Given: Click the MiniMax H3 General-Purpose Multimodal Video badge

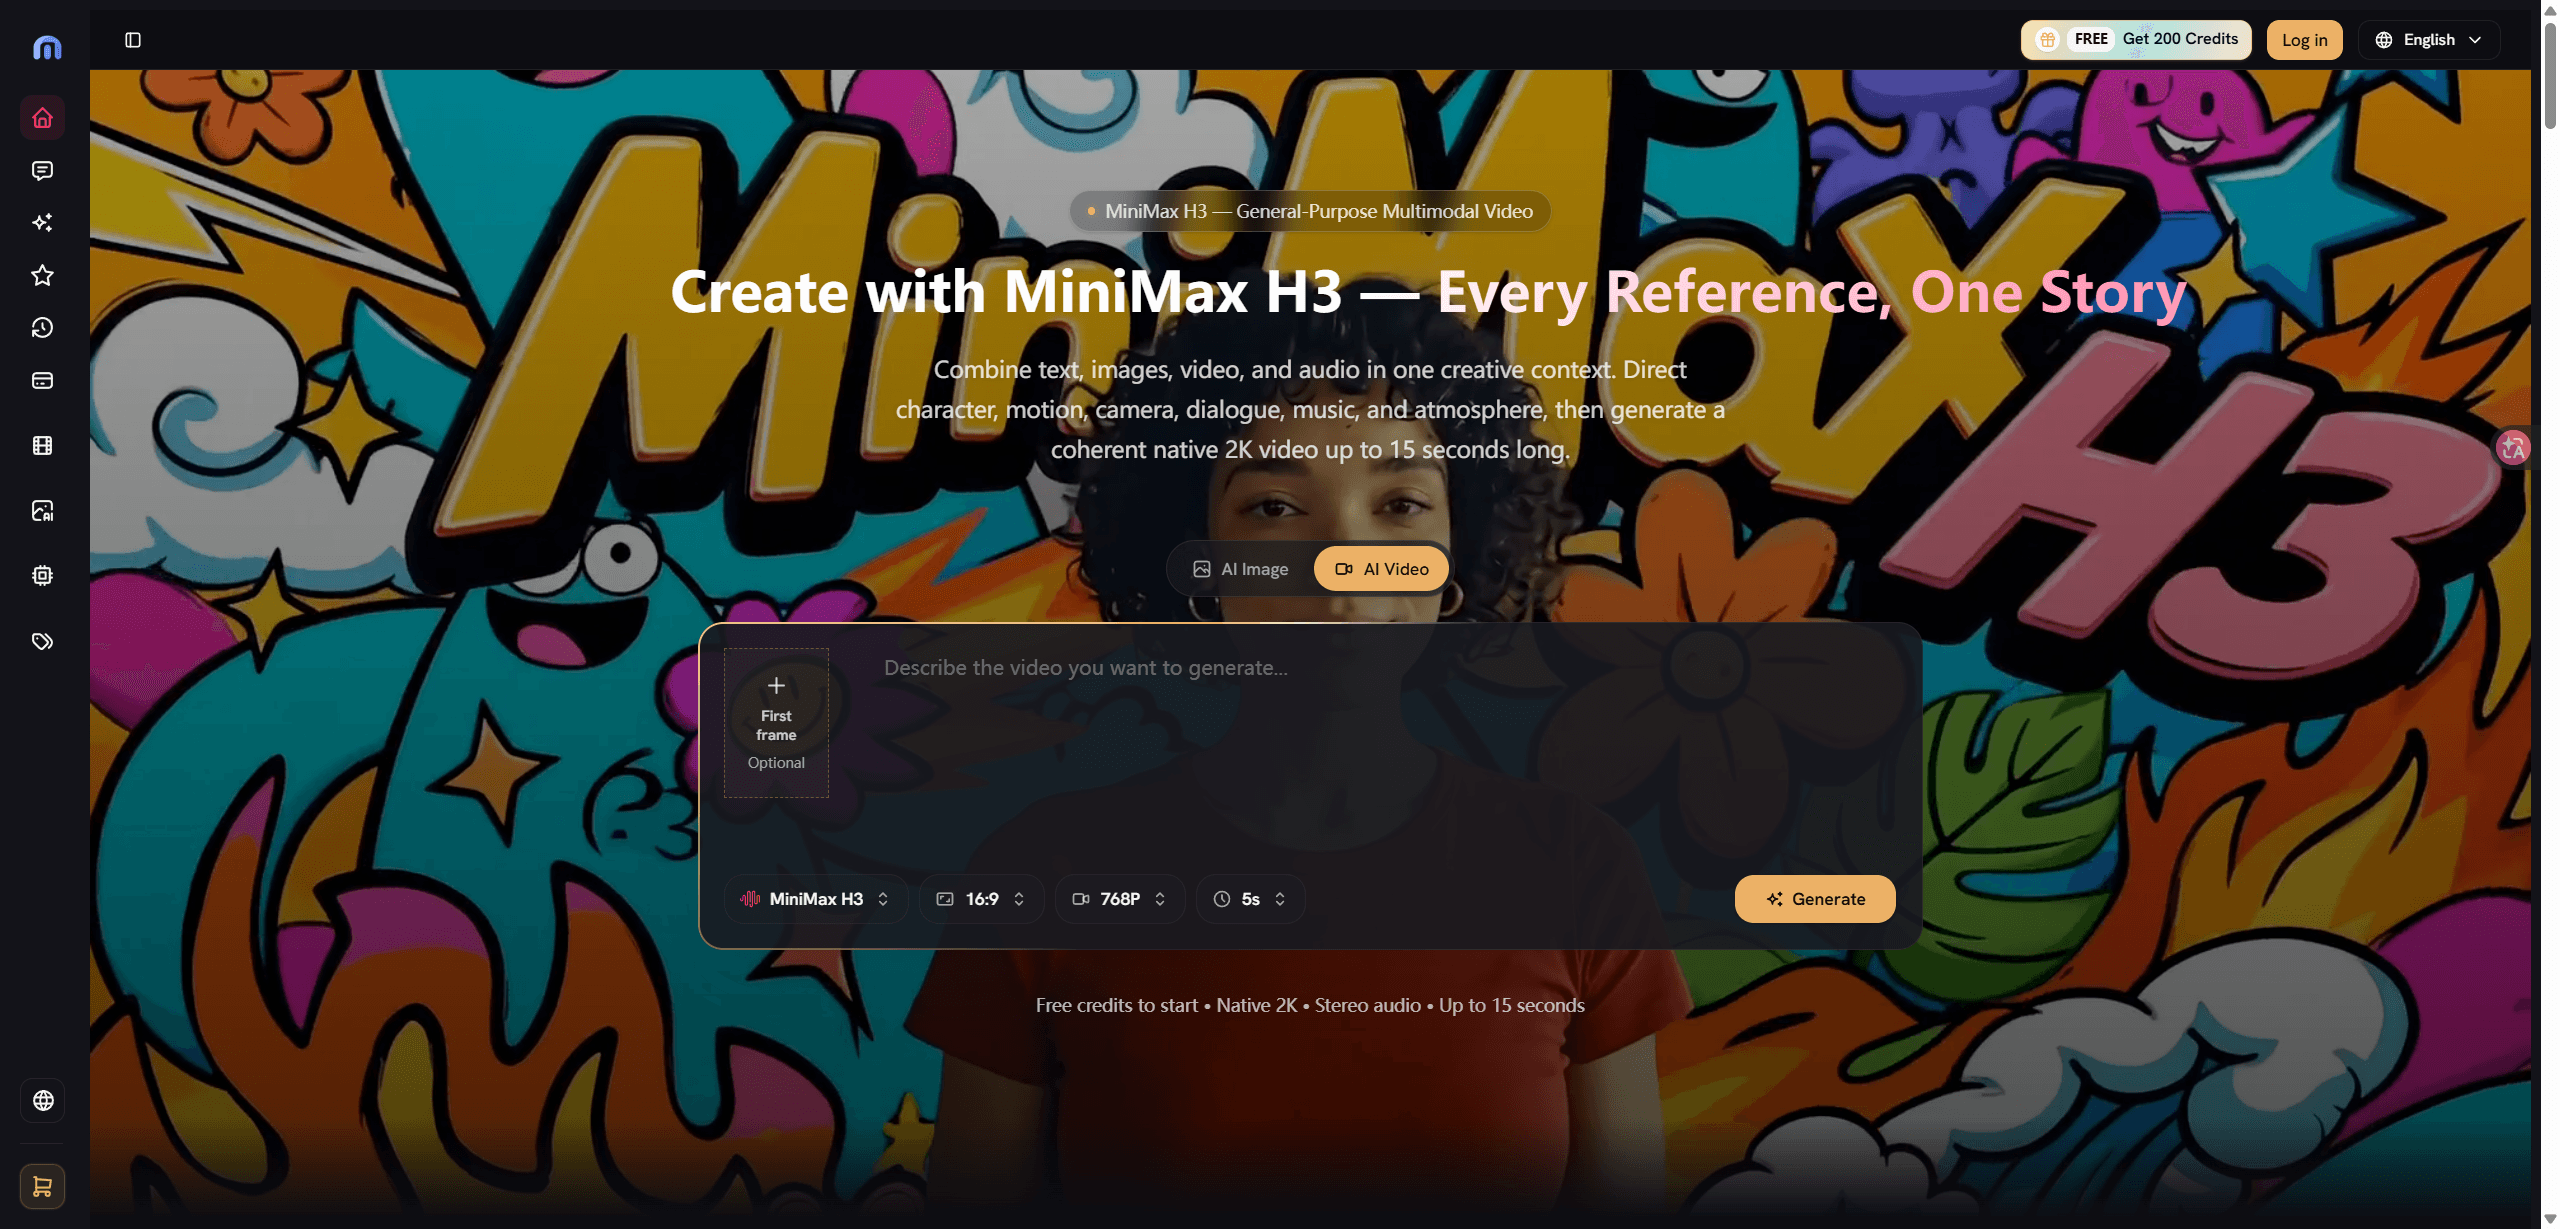Looking at the screenshot, I should pyautogui.click(x=1310, y=211).
